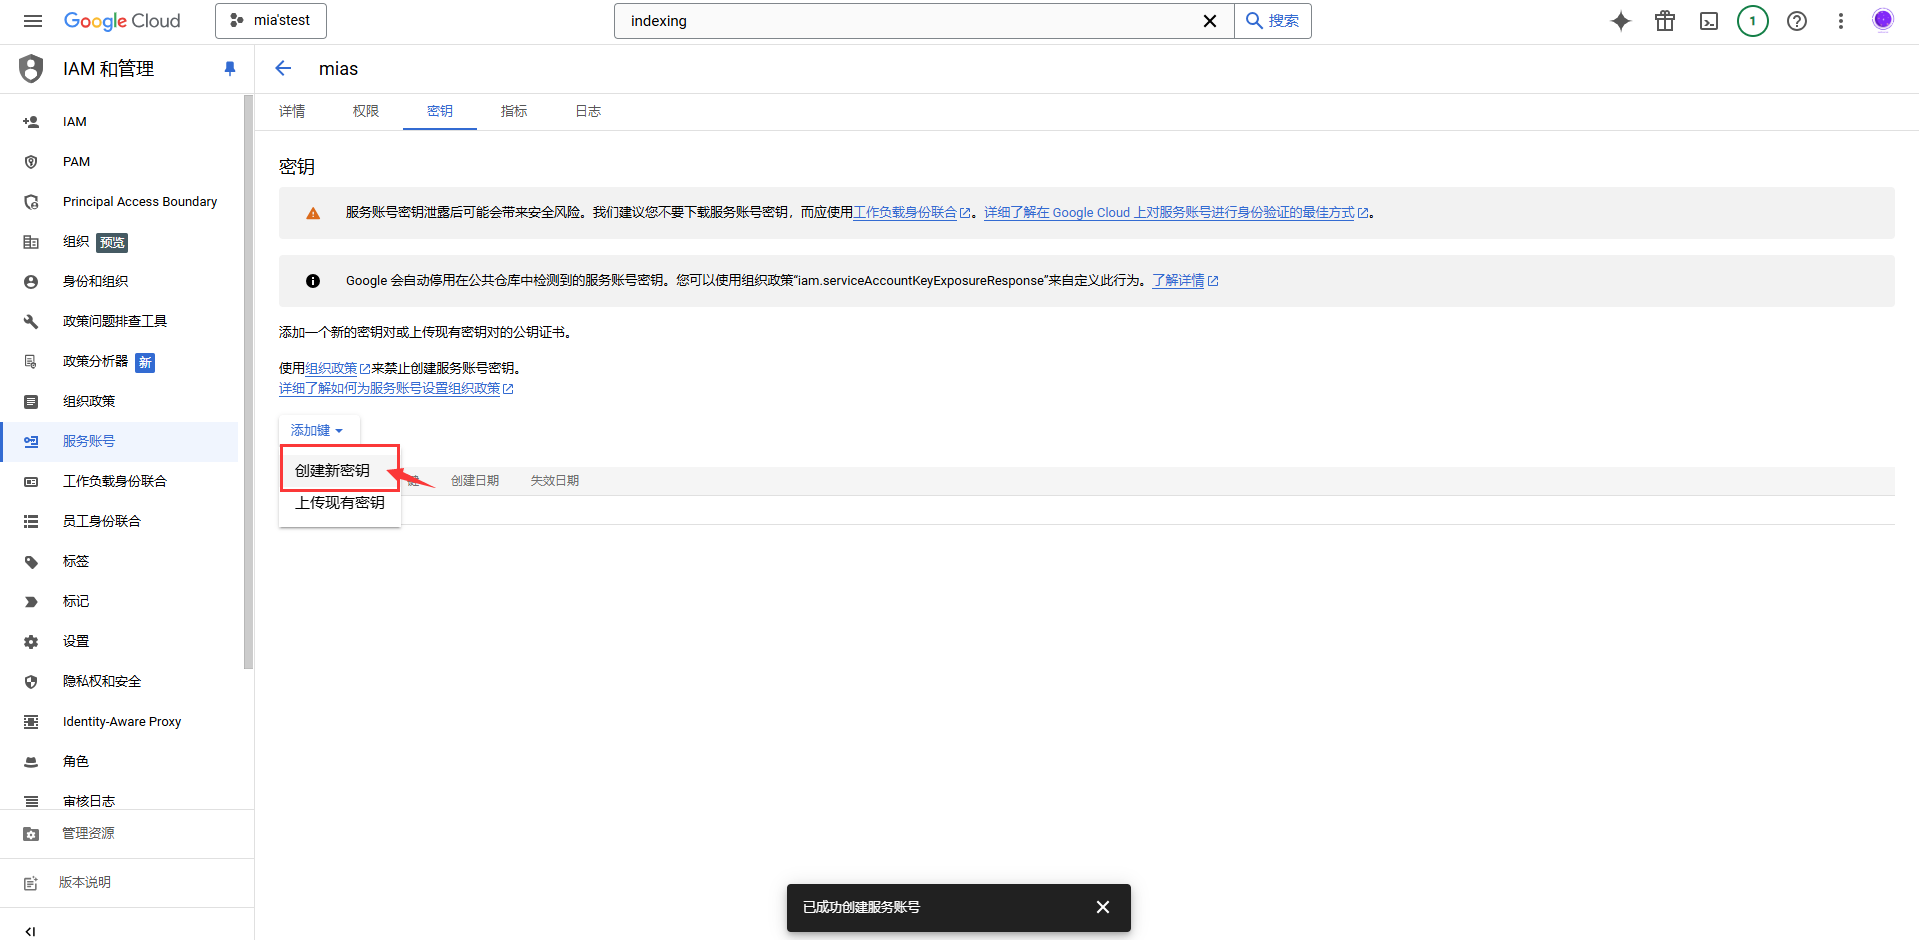Viewport: 1919px width, 940px height.
Task: Choose 上传现有密钥 menu option
Action: tap(340, 503)
